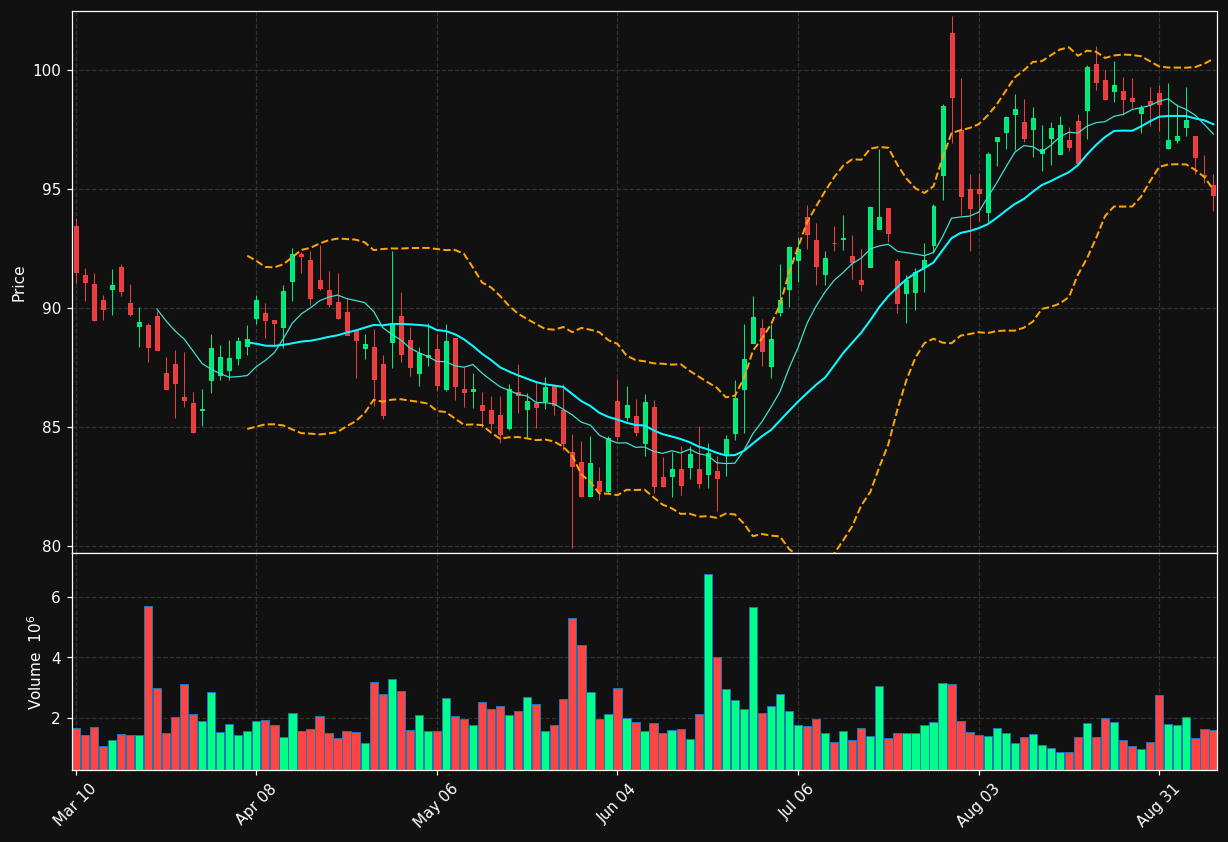Click the Price axis title

[19, 283]
